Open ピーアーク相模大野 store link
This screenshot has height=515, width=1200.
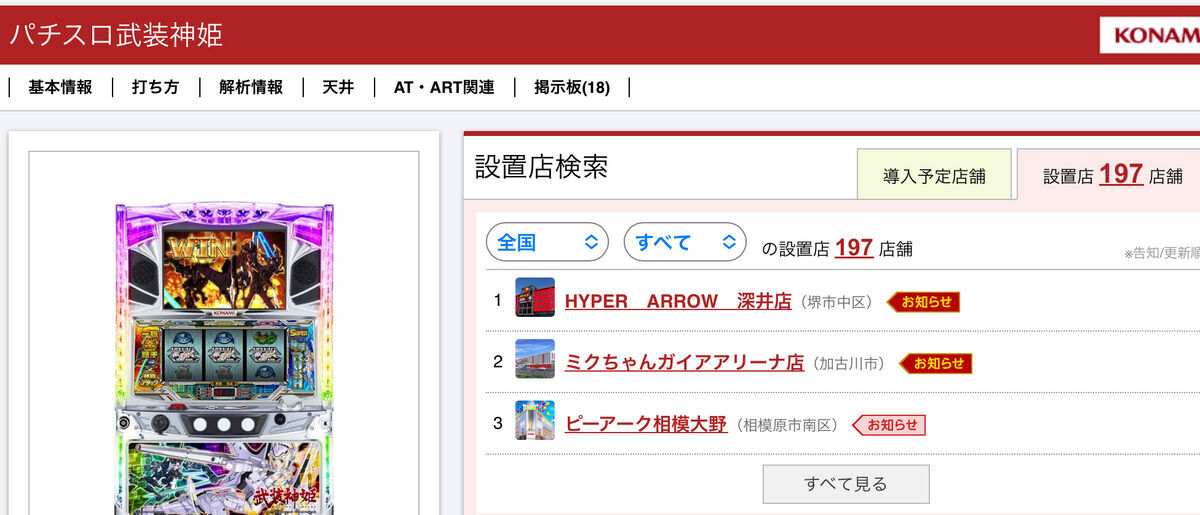point(646,424)
